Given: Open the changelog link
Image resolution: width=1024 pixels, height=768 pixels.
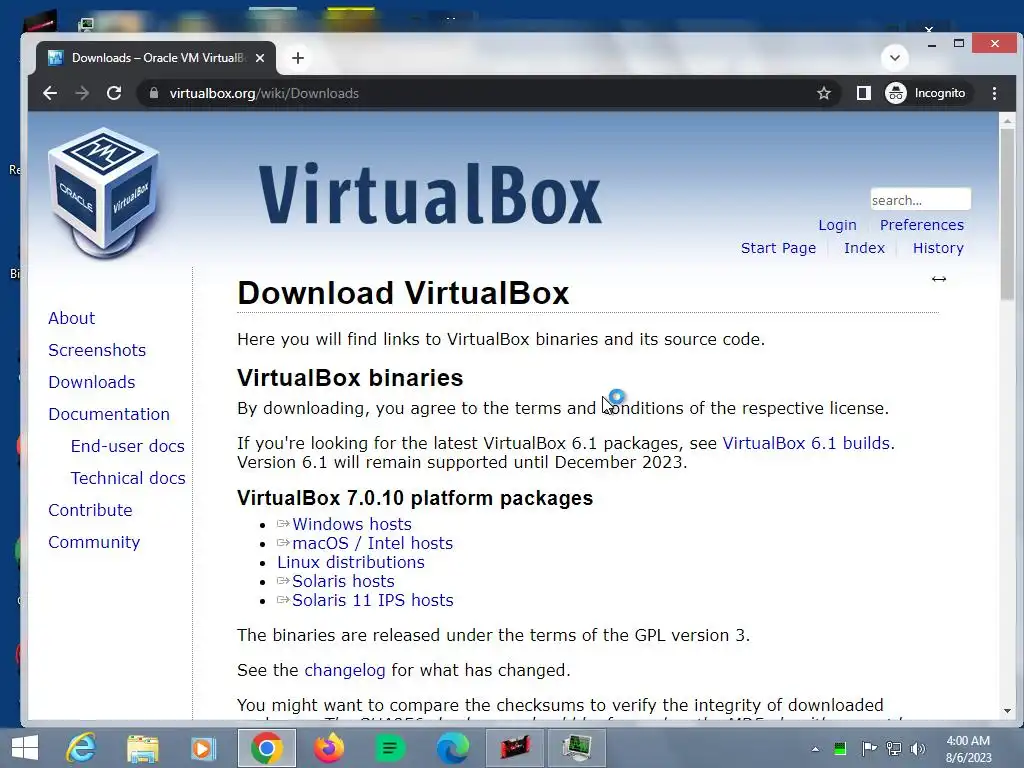Looking at the screenshot, I should point(345,671).
